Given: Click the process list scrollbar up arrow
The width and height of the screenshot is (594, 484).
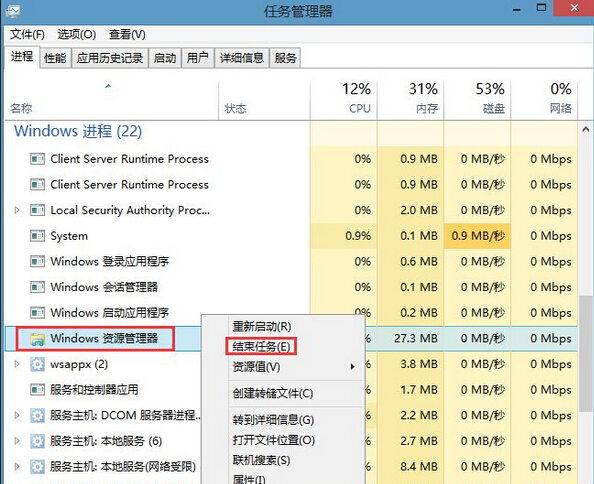Looking at the screenshot, I should (x=586, y=130).
